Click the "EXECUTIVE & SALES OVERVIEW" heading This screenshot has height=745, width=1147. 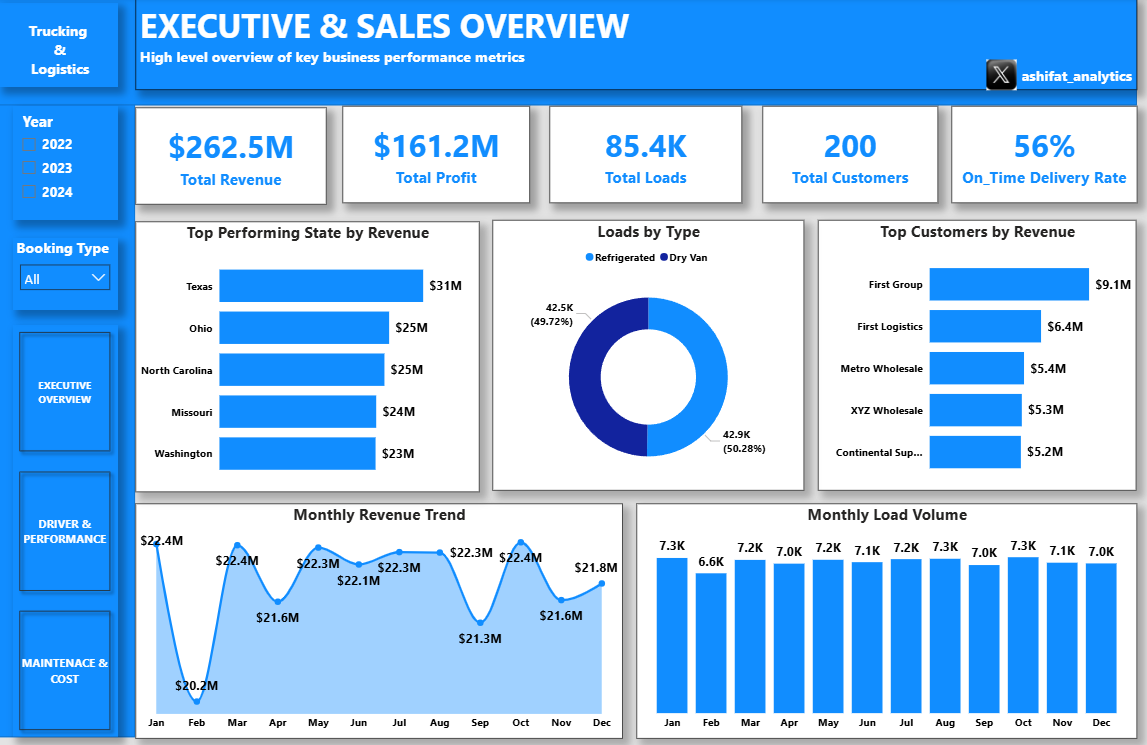tap(384, 26)
